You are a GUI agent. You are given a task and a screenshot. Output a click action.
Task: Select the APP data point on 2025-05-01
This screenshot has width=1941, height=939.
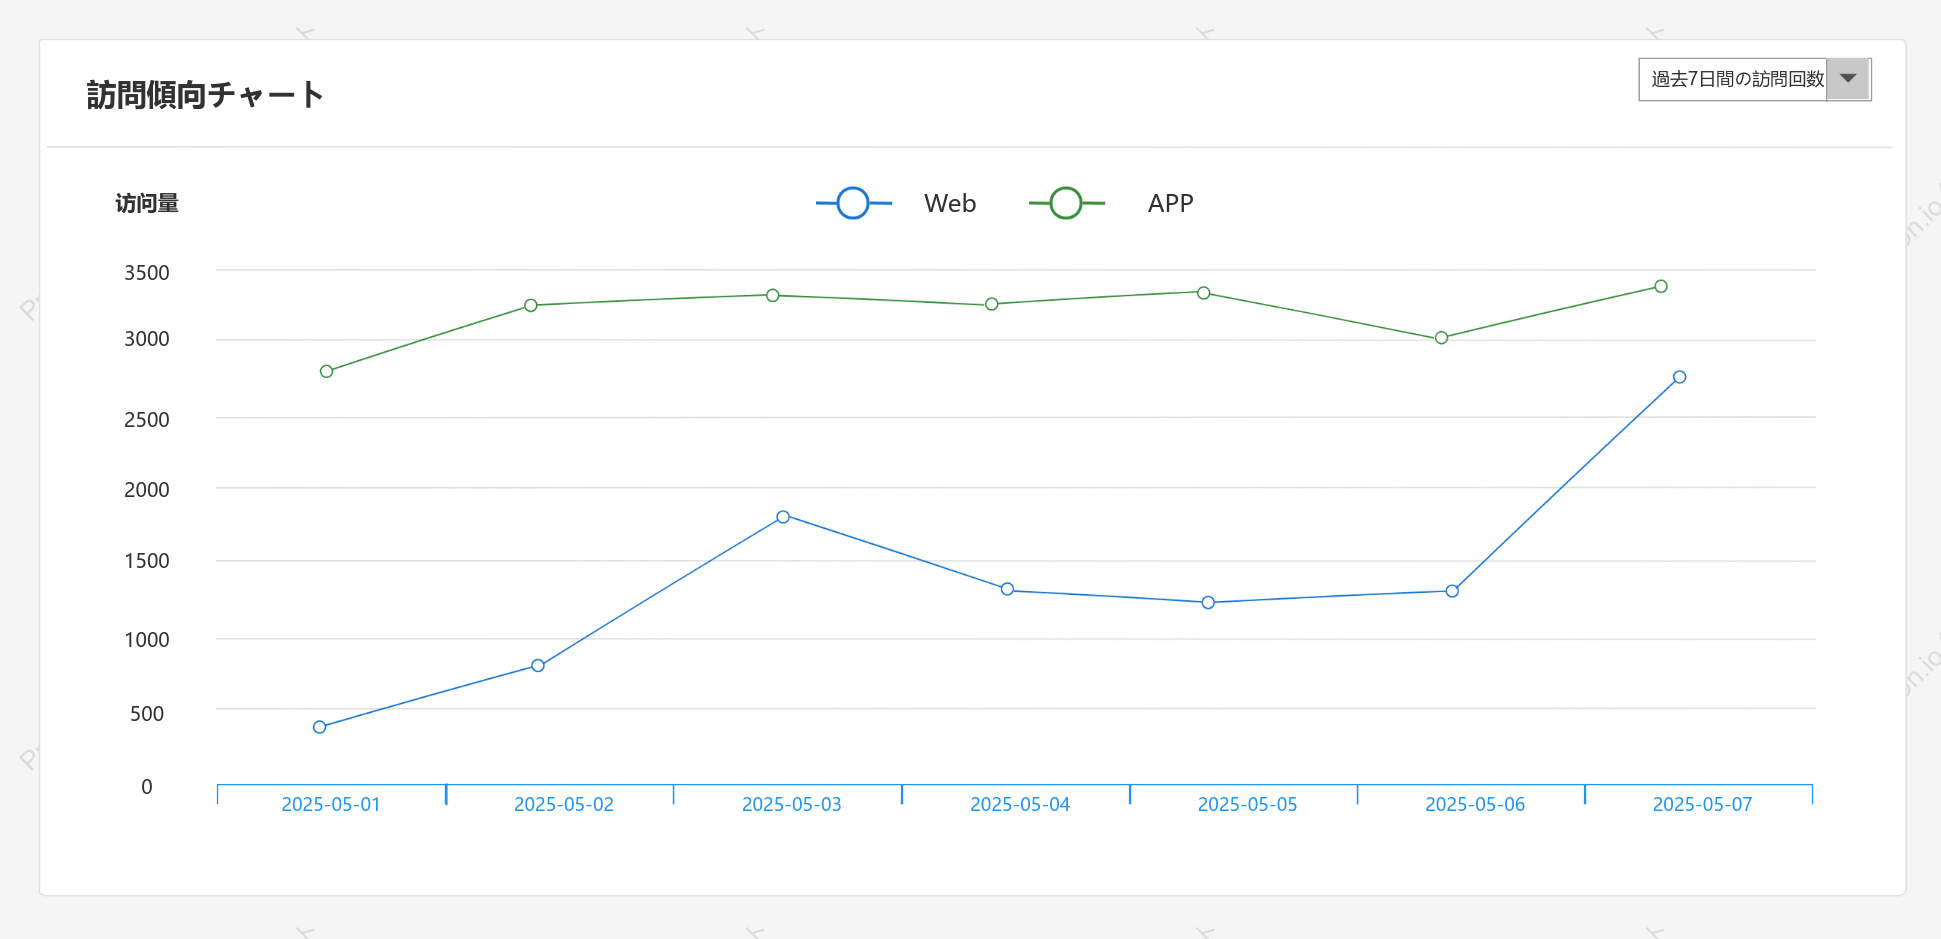tap(326, 372)
